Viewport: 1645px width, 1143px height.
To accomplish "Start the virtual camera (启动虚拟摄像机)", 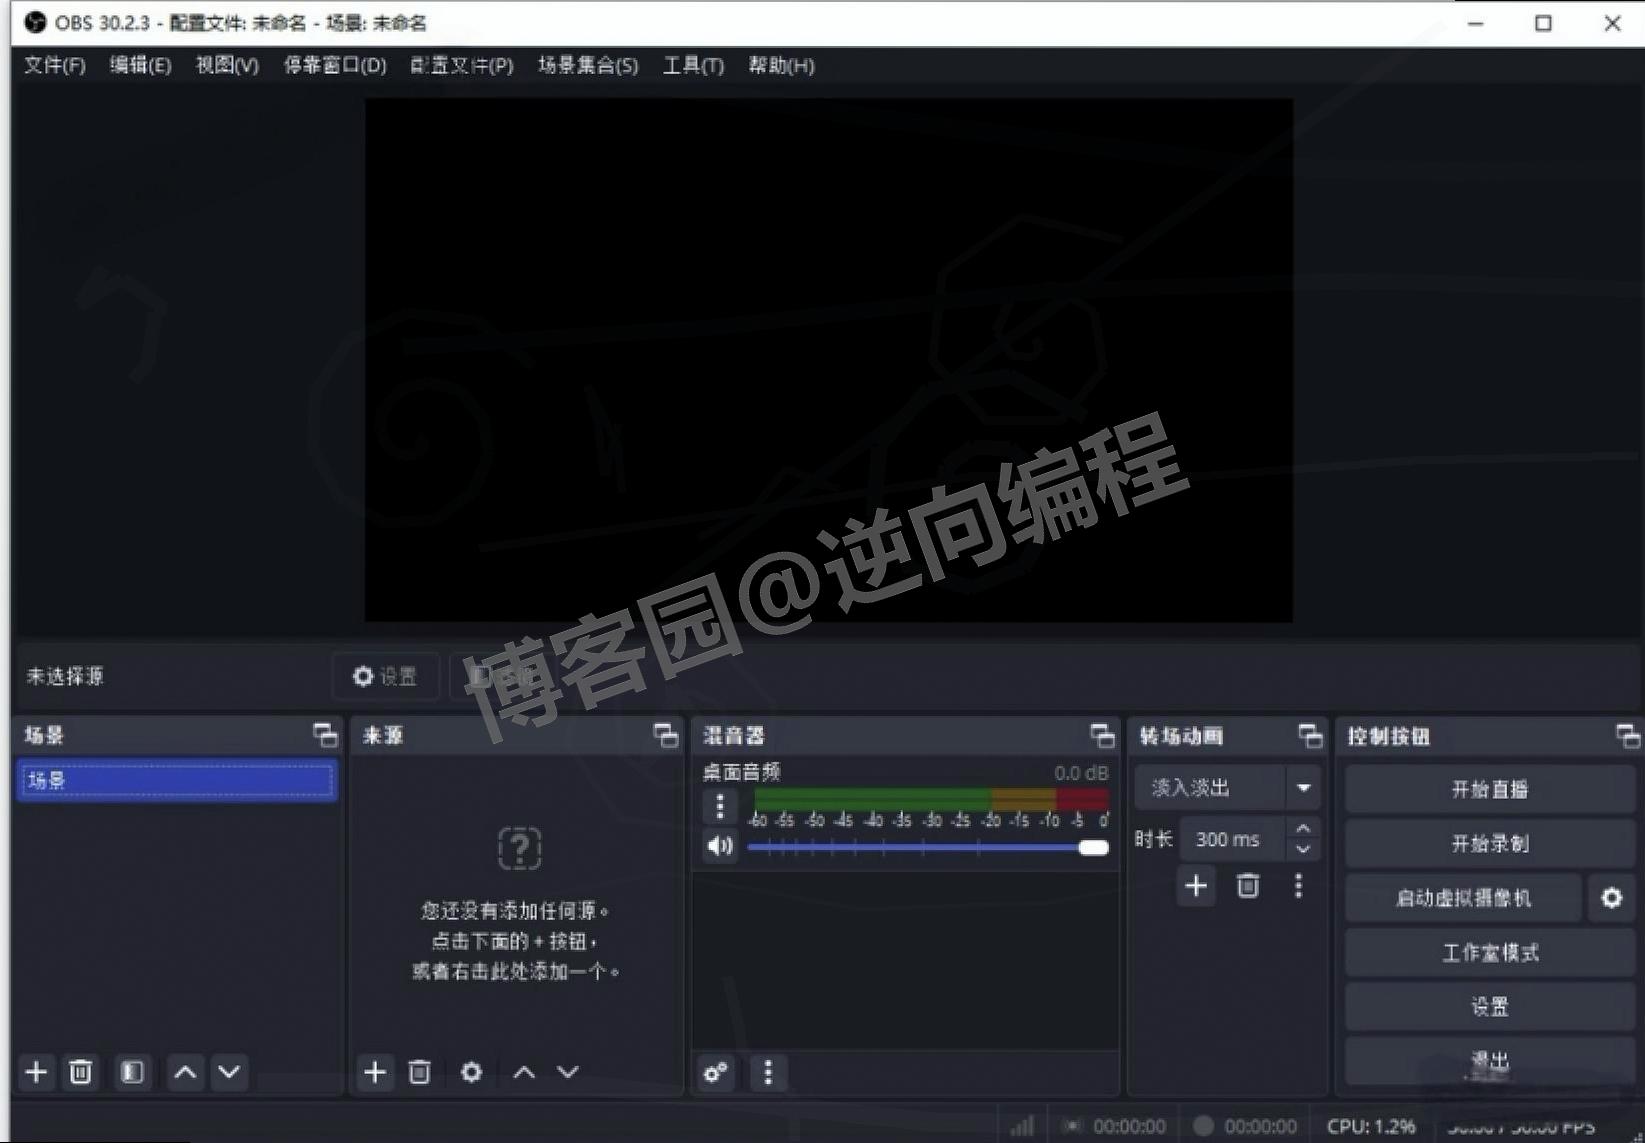I will tap(1463, 898).
